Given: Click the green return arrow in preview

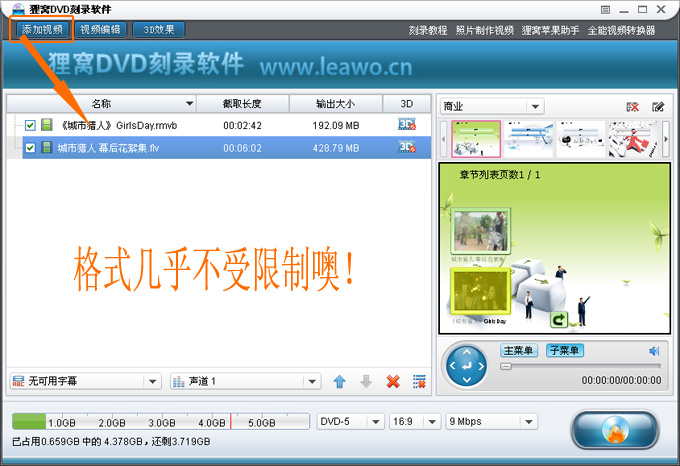Looking at the screenshot, I should tap(559, 320).
